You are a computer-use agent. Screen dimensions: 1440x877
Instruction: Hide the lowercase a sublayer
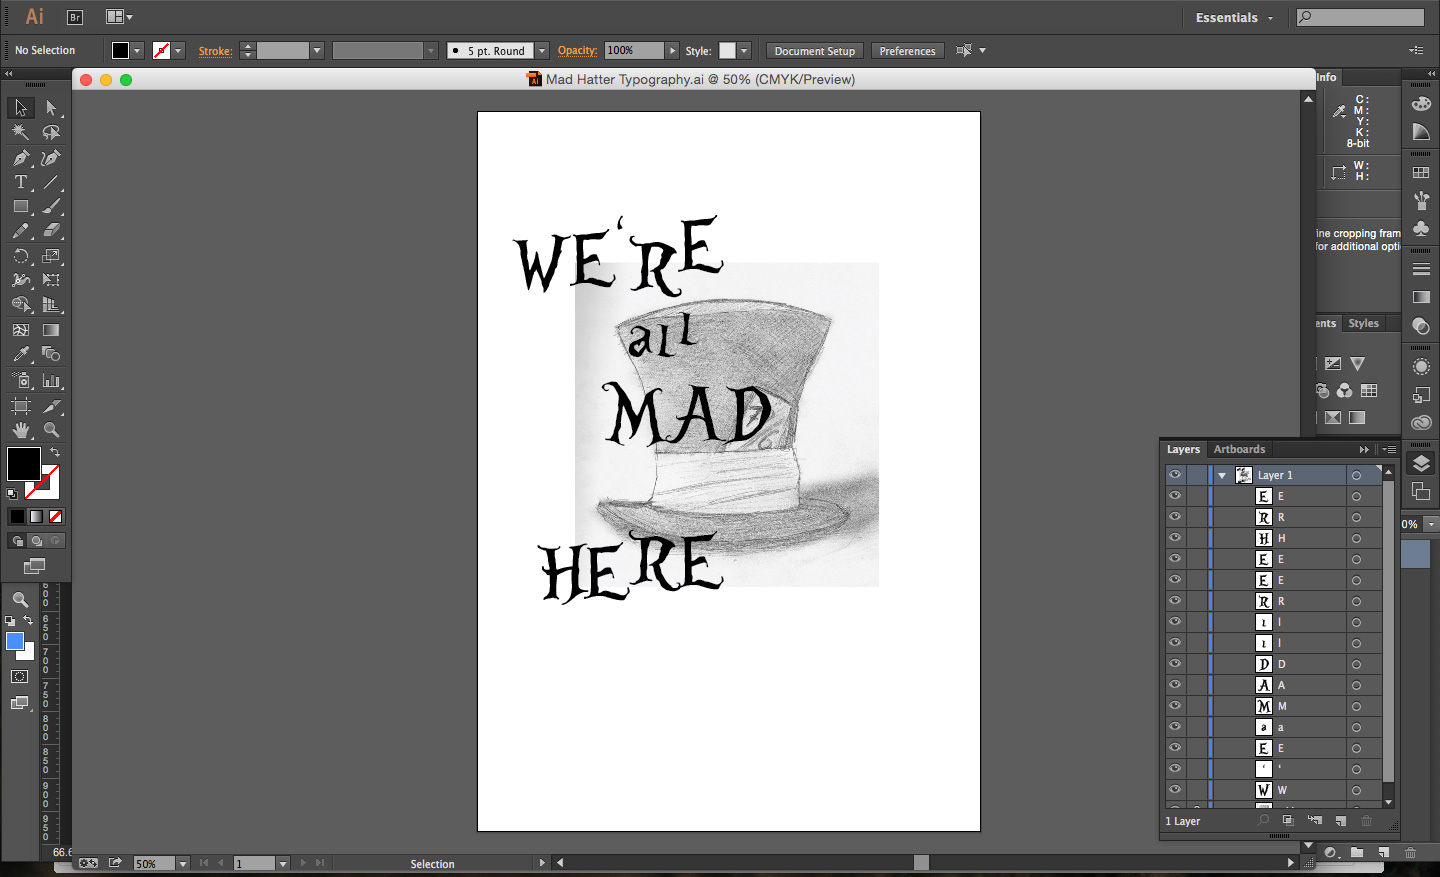coord(1175,727)
